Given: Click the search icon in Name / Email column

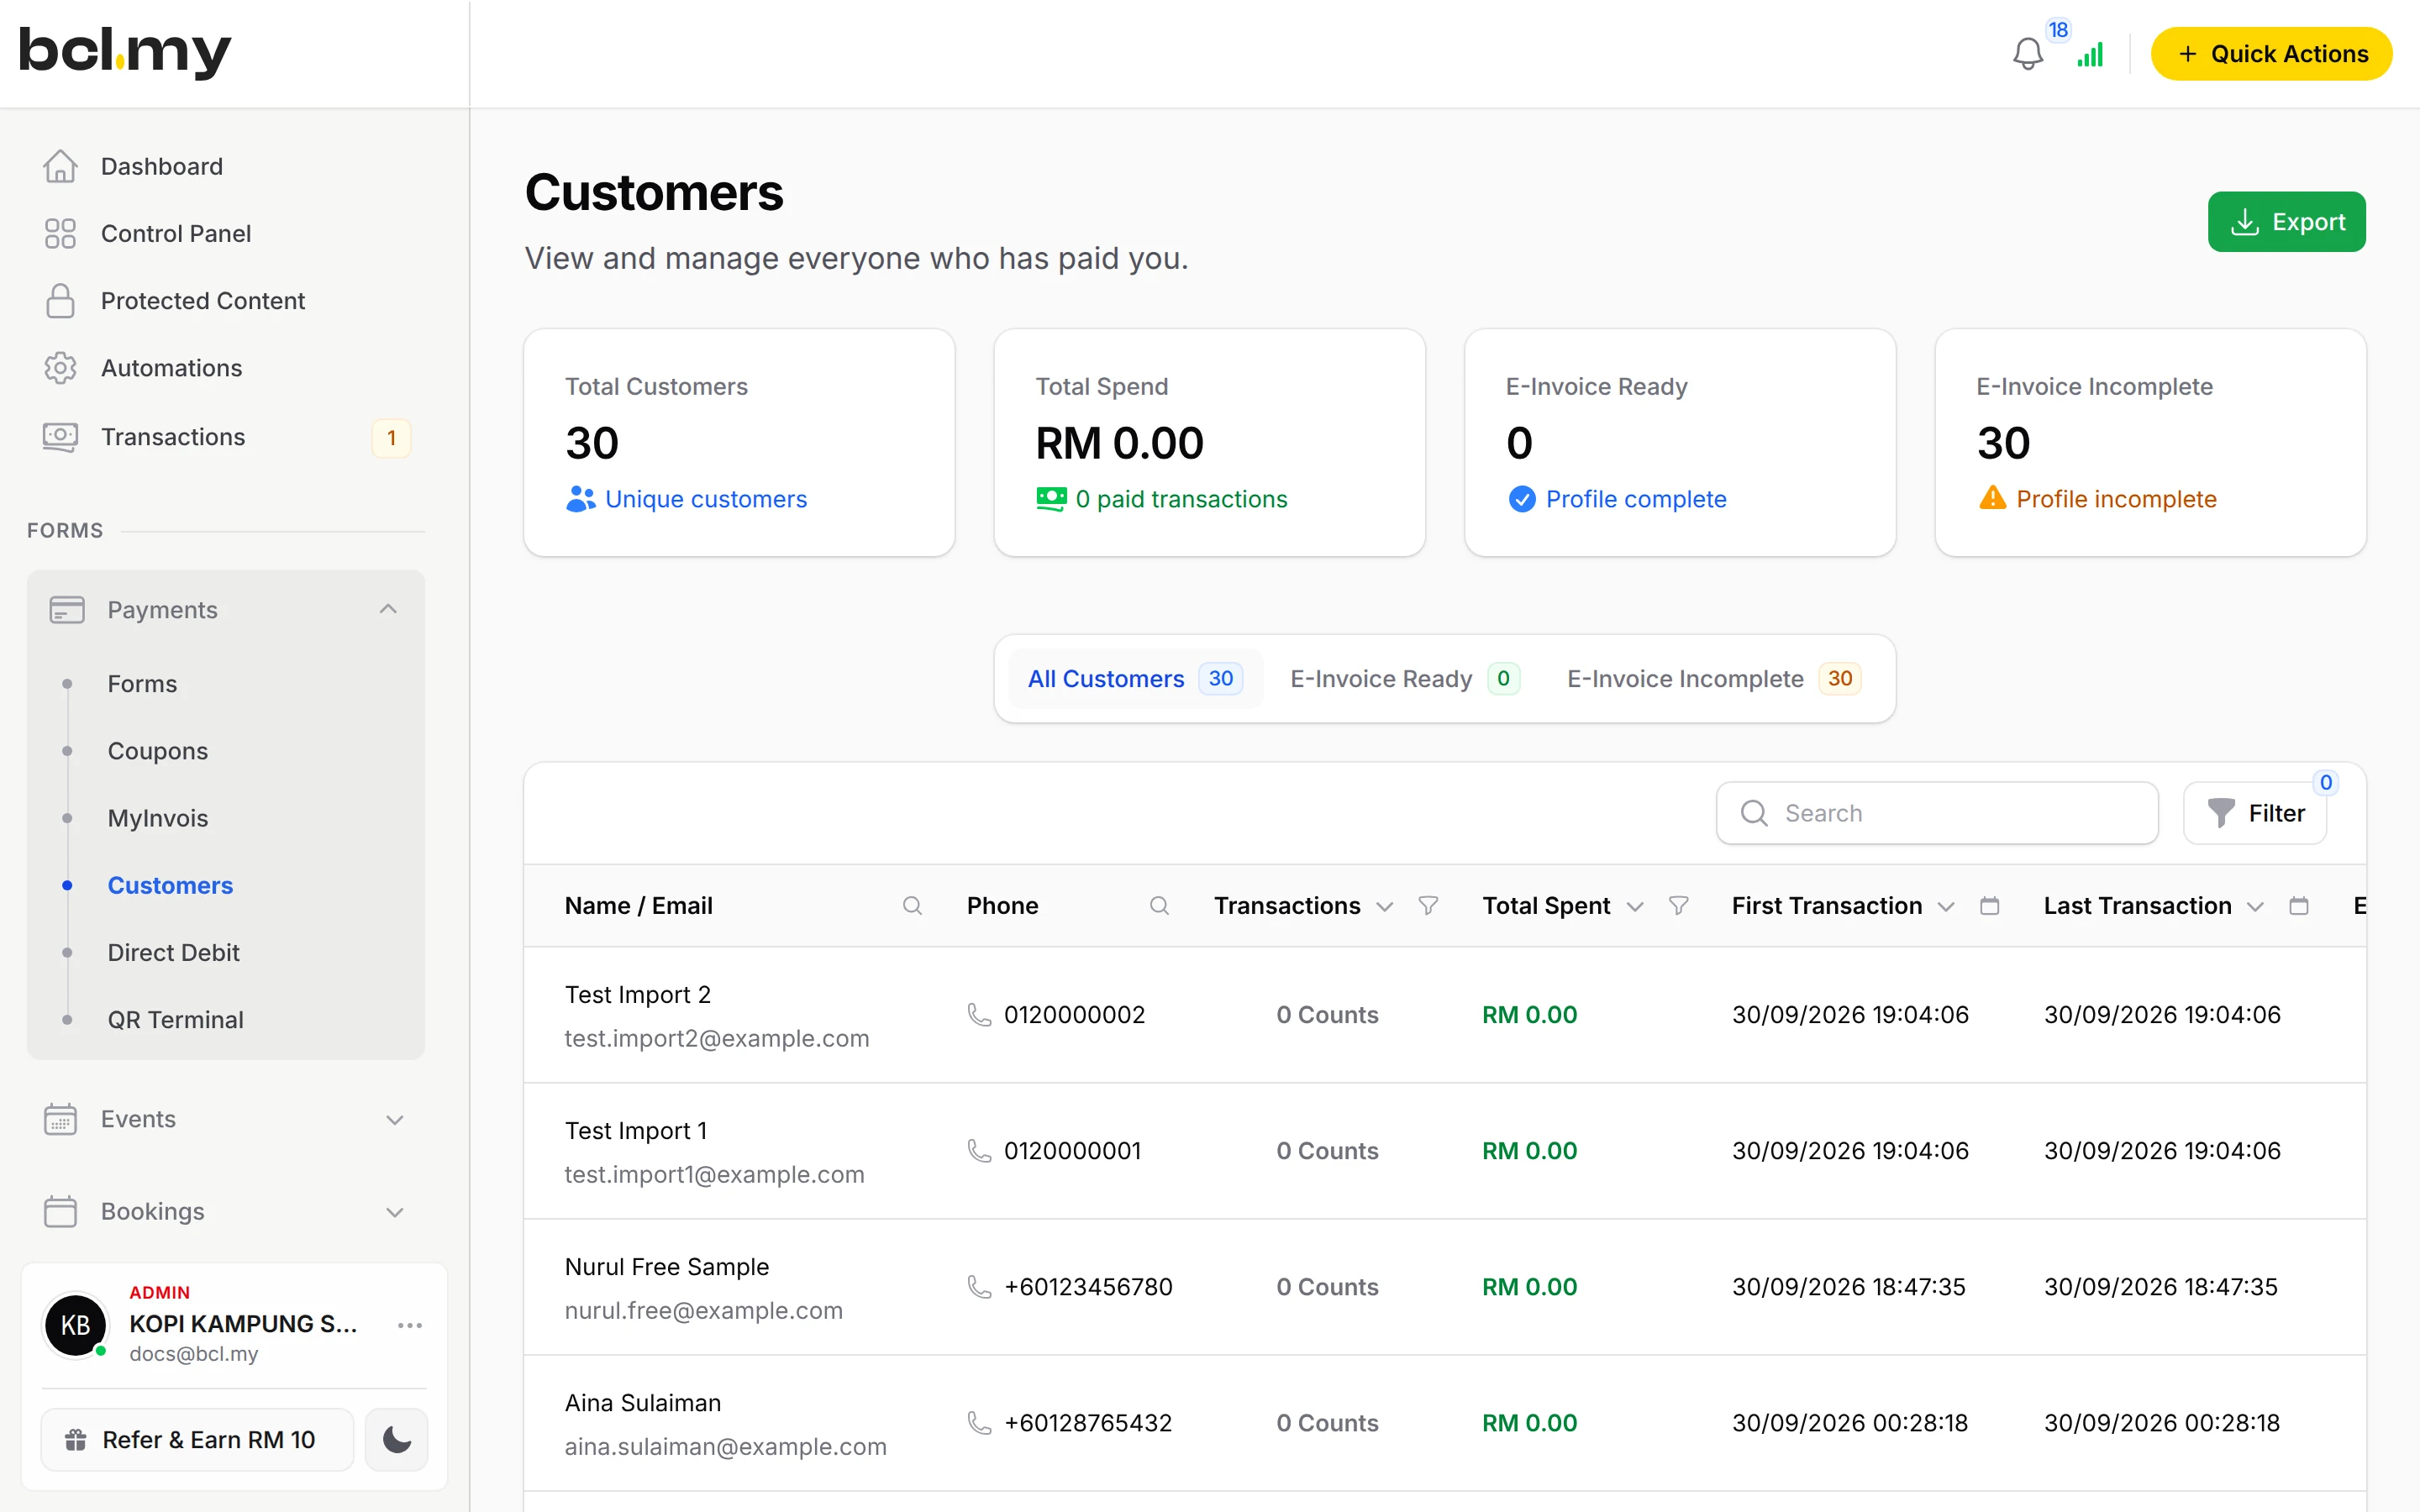Looking at the screenshot, I should click(x=912, y=905).
